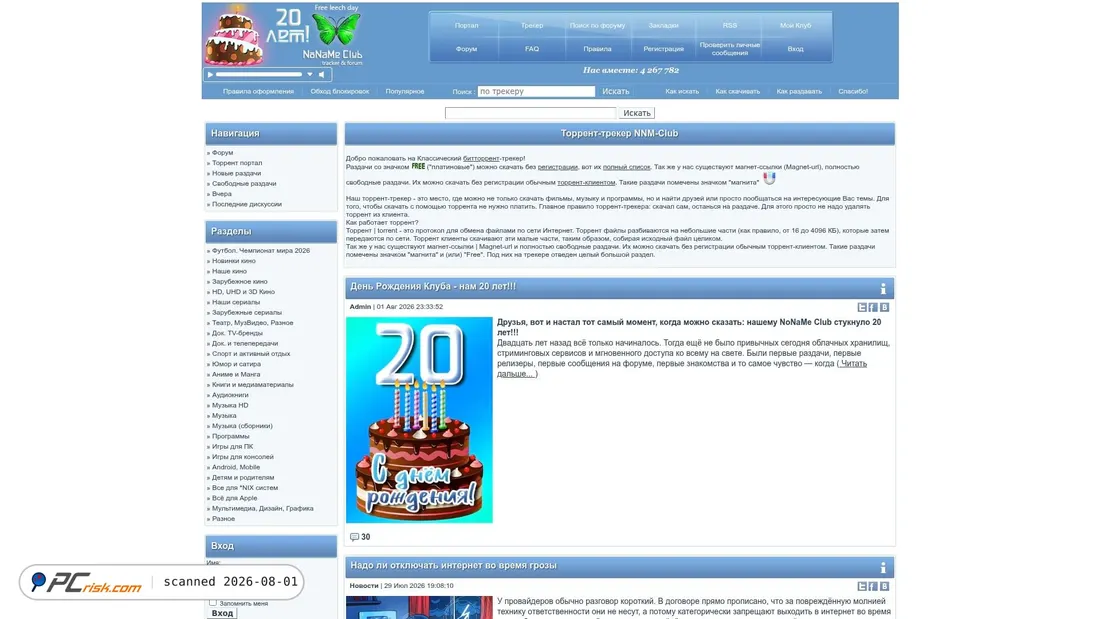Open the FAQ menu item
The width and height of the screenshot is (1100, 619).
pyautogui.click(x=532, y=49)
